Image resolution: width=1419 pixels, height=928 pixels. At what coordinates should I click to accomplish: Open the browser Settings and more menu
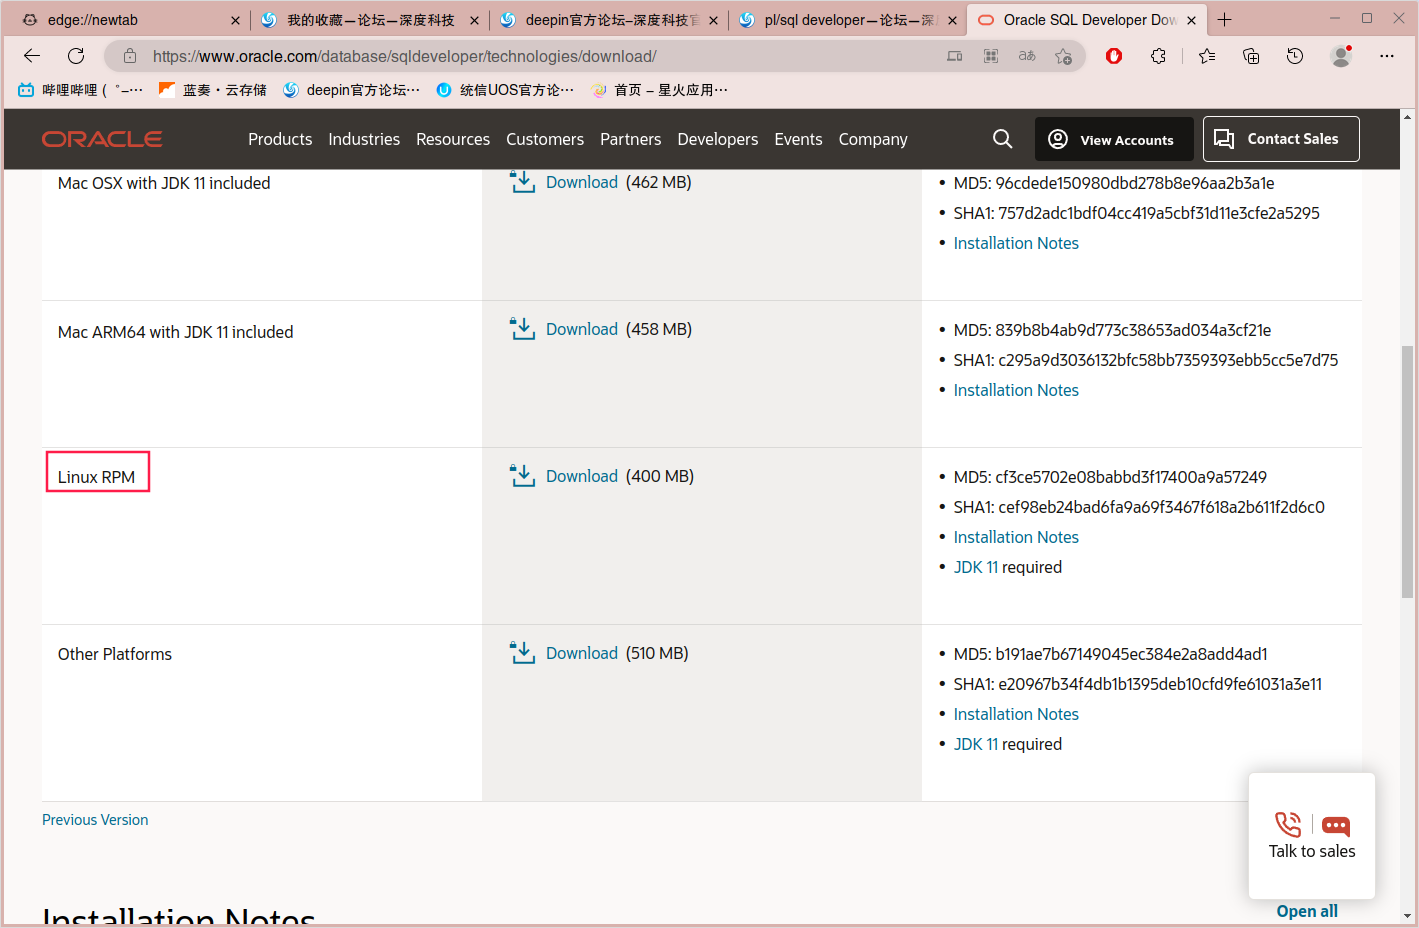(1387, 56)
